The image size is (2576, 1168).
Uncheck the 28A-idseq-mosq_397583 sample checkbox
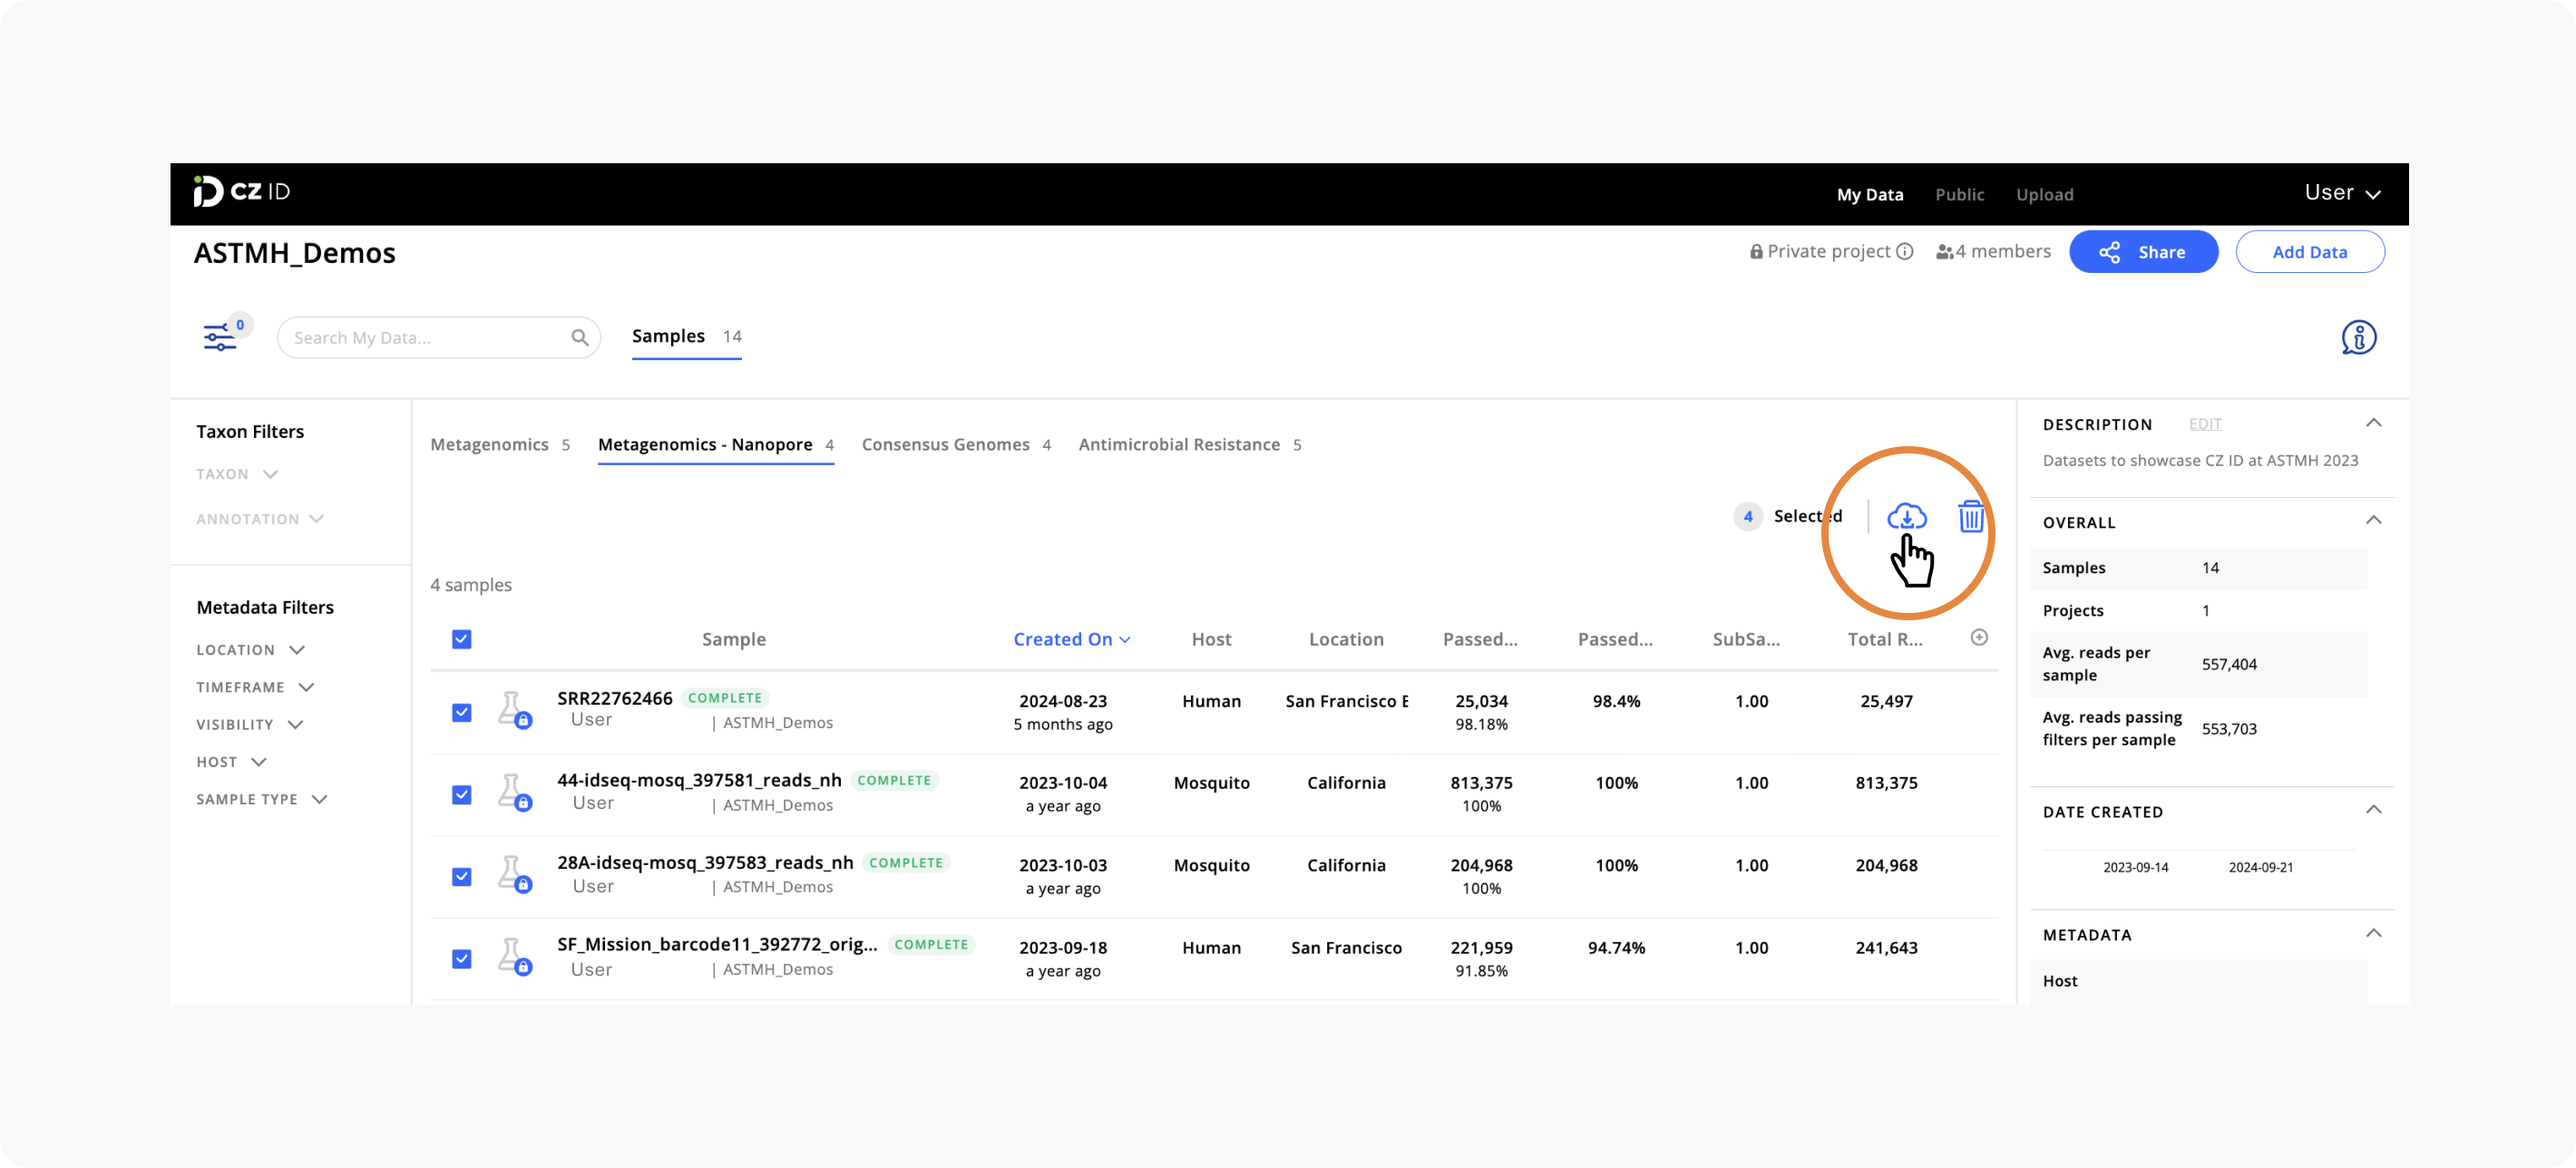pos(461,876)
